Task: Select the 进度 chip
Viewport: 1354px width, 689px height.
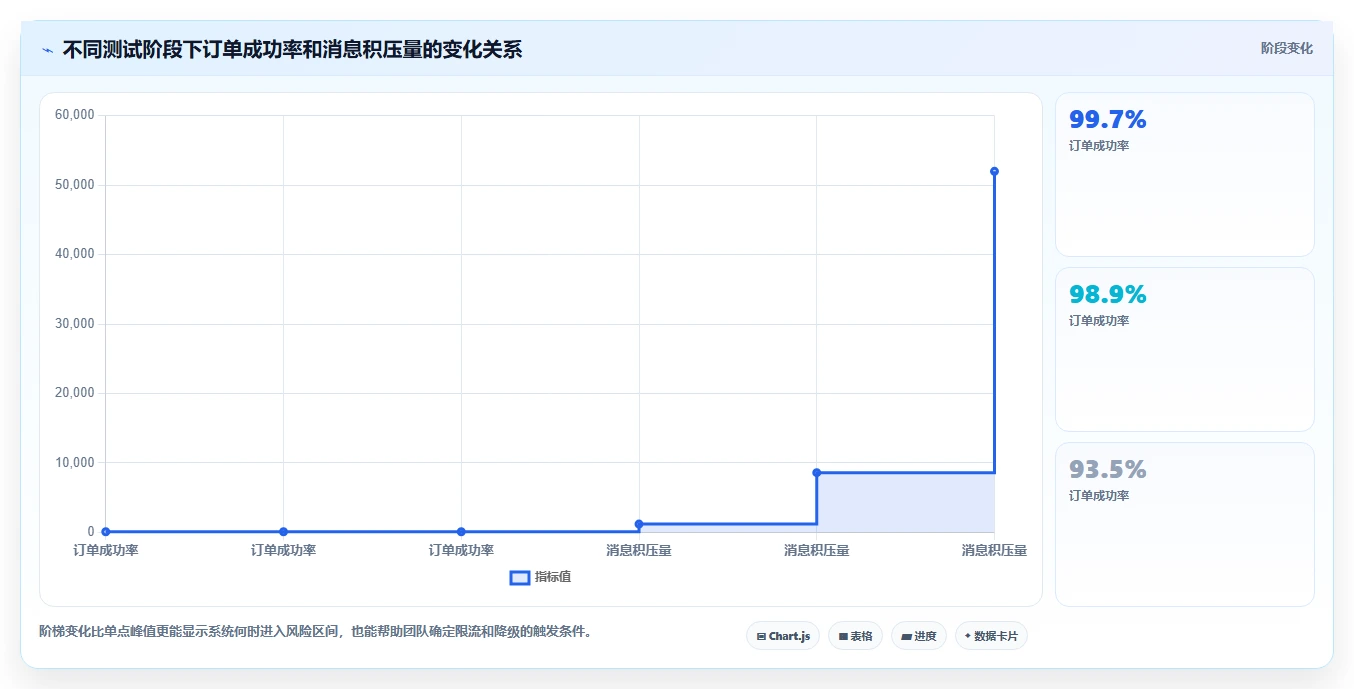Action: tap(919, 636)
